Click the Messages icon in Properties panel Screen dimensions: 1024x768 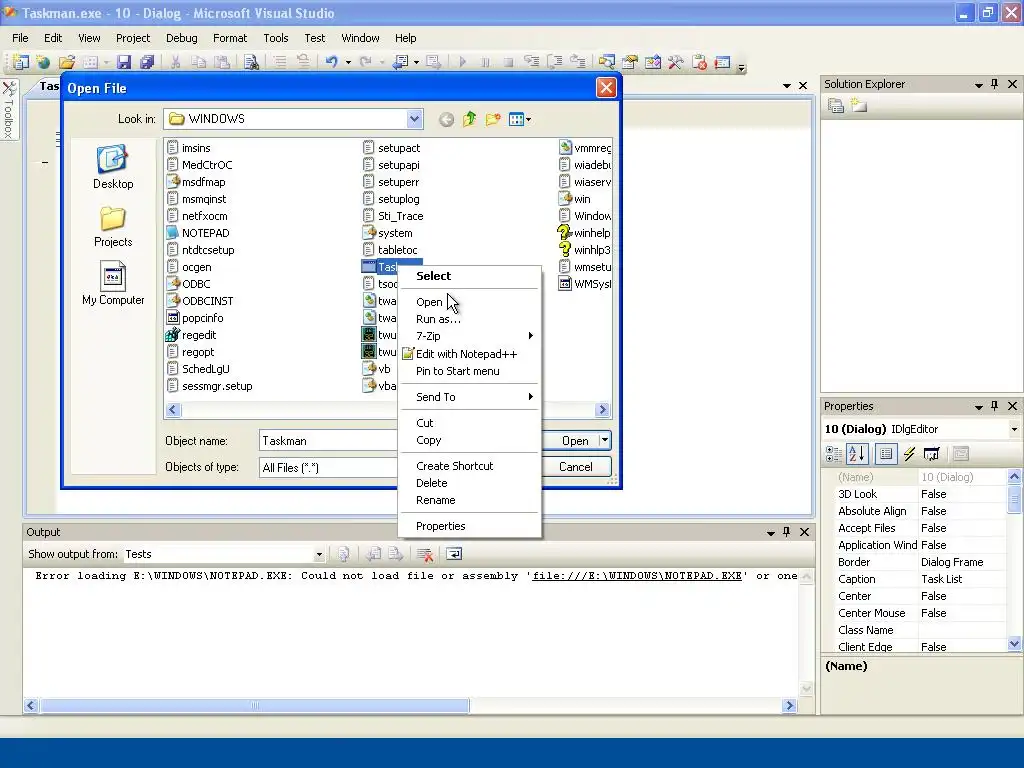pos(932,454)
